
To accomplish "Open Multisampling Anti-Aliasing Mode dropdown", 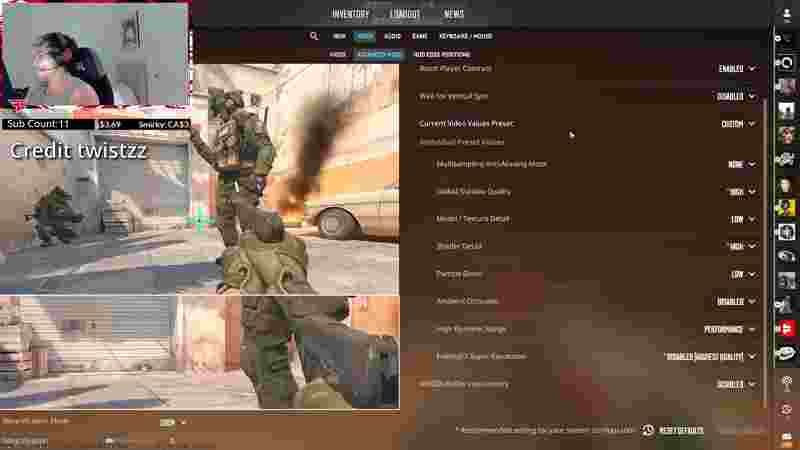I will pyautogui.click(x=742, y=164).
